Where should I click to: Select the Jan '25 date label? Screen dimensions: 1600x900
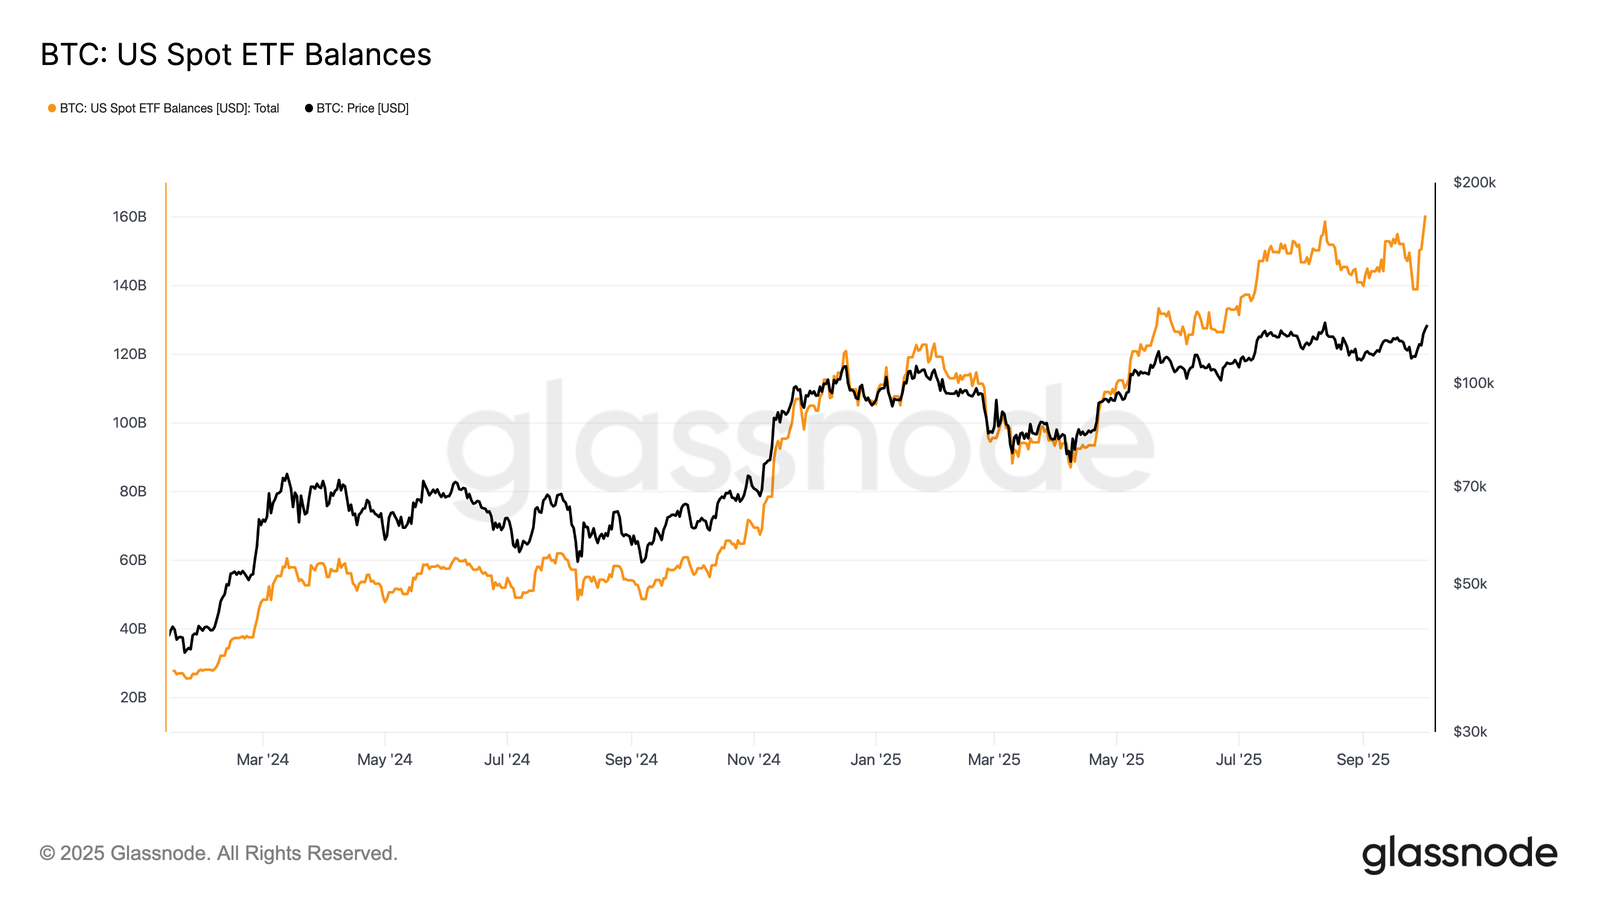point(876,760)
